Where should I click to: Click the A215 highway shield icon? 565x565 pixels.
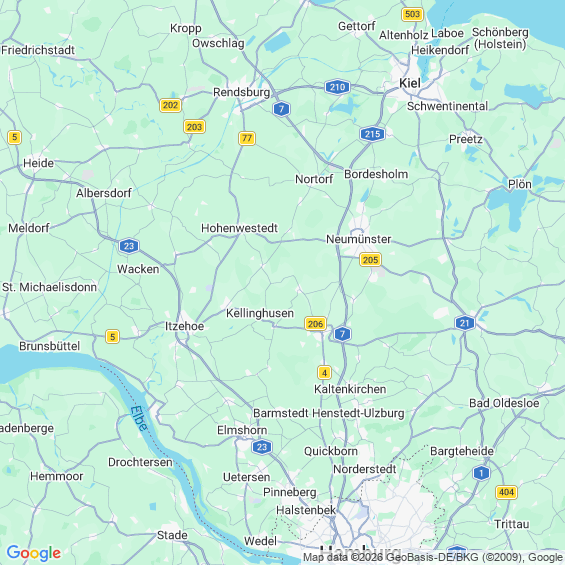point(372,134)
